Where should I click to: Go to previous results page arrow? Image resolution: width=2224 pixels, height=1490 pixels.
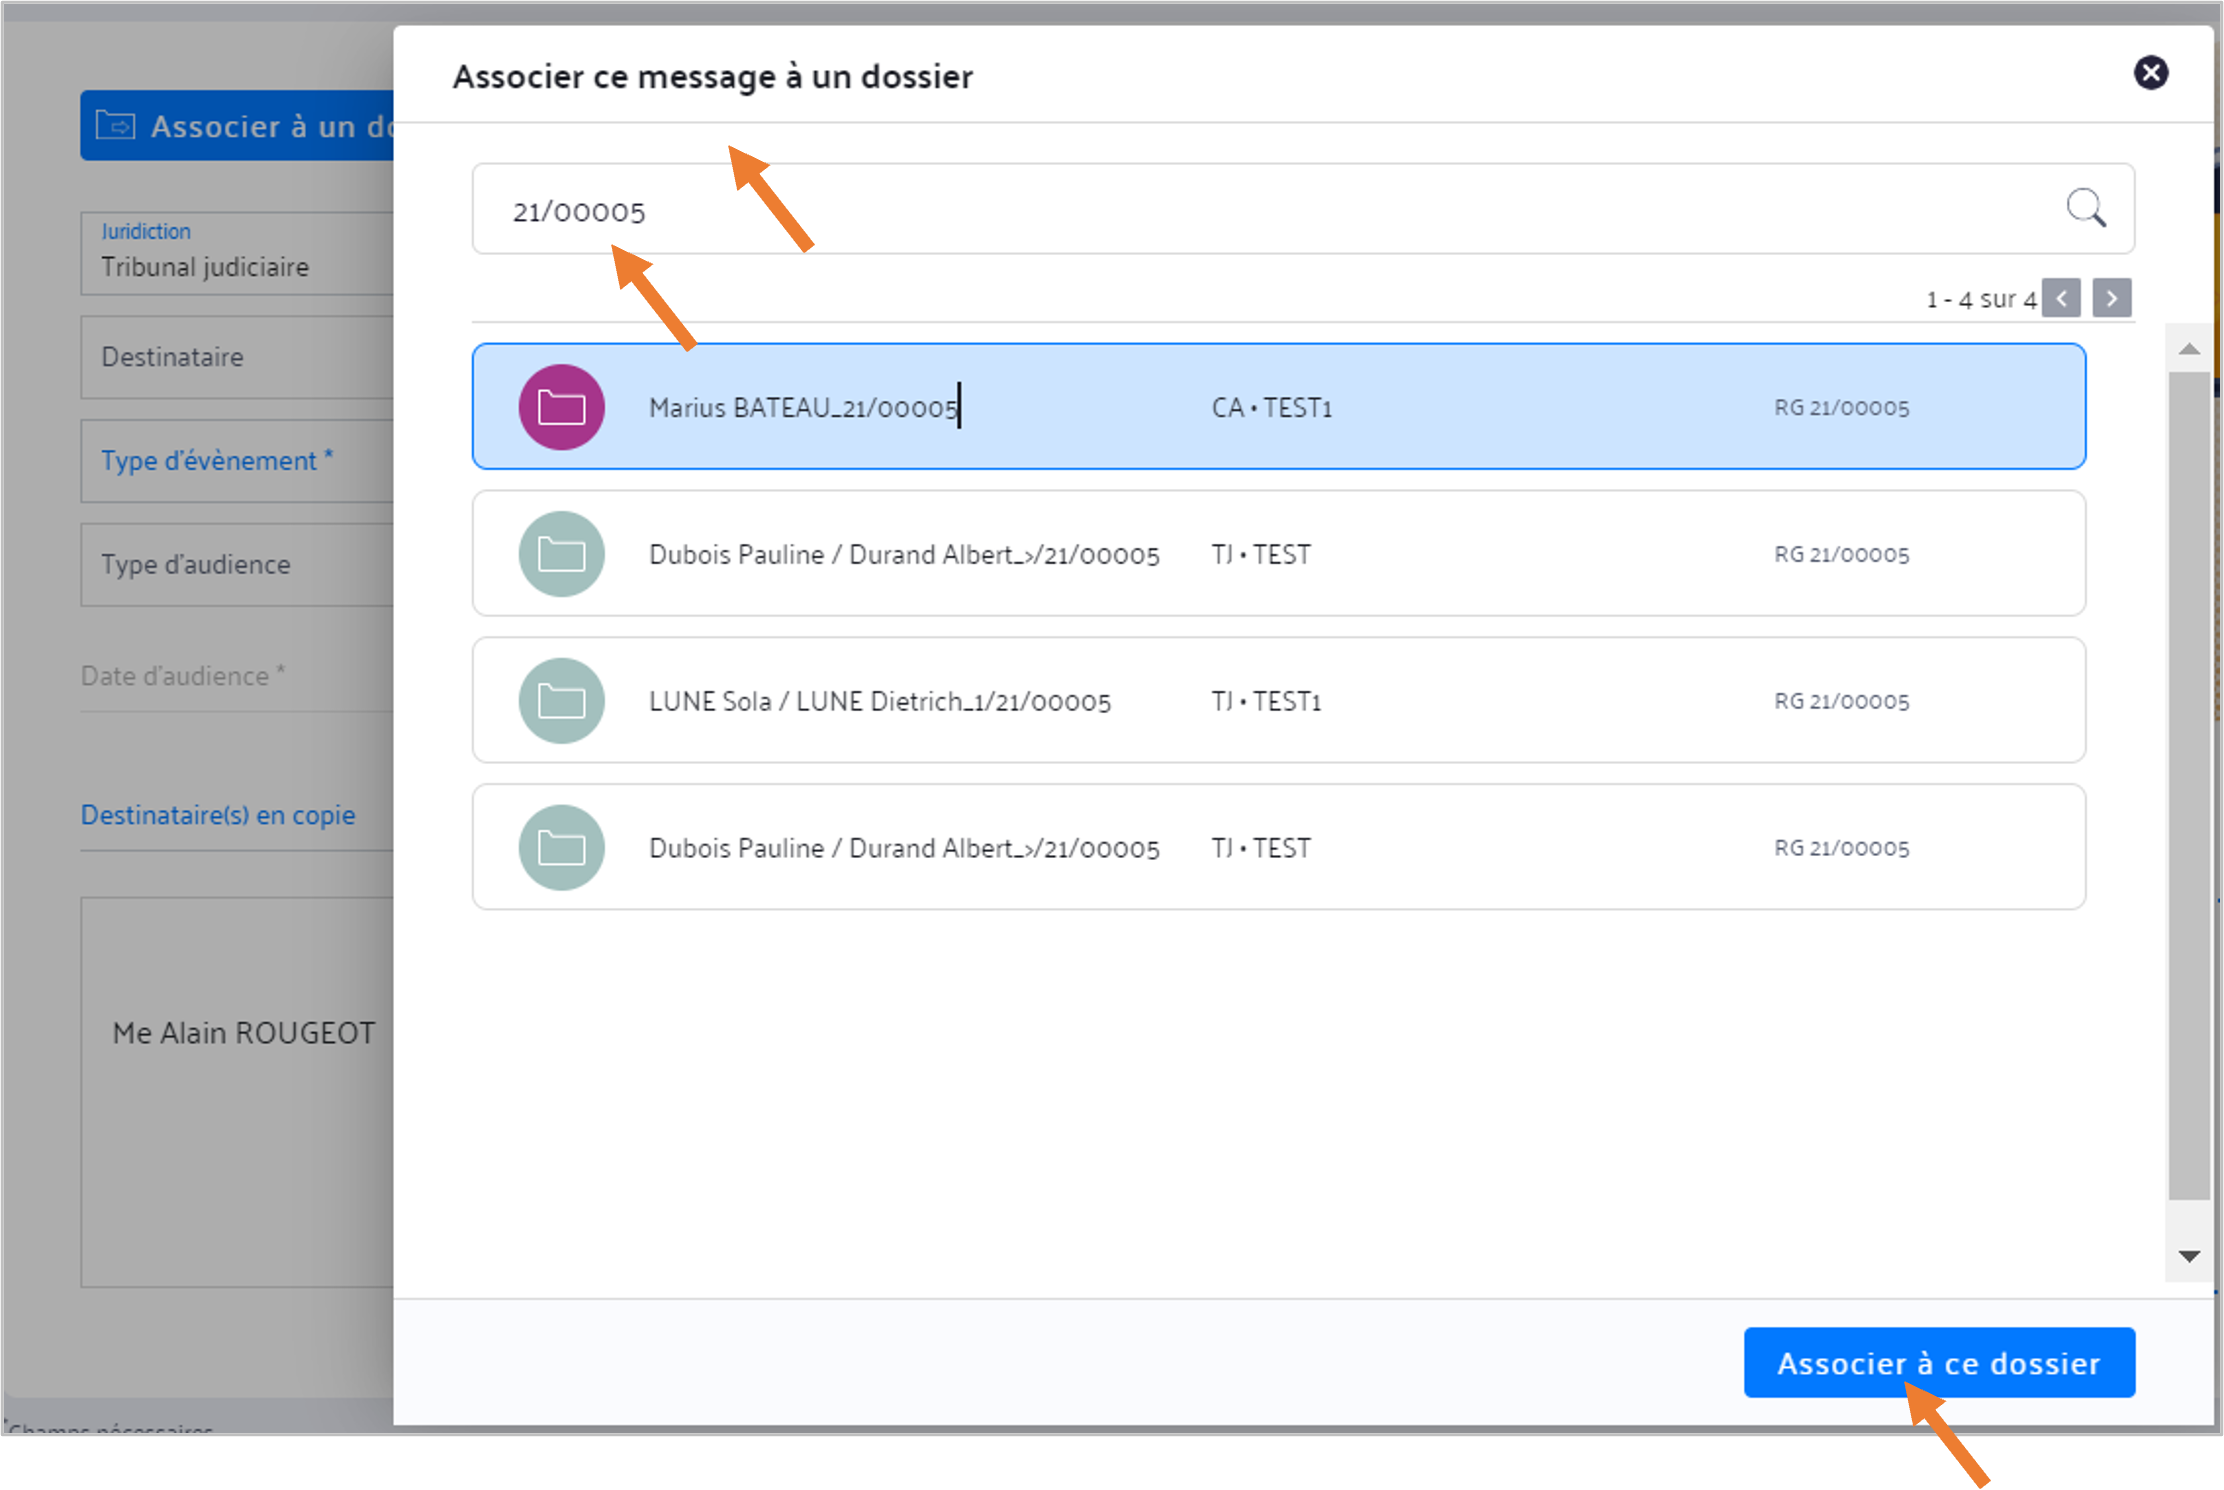pyautogui.click(x=2062, y=298)
